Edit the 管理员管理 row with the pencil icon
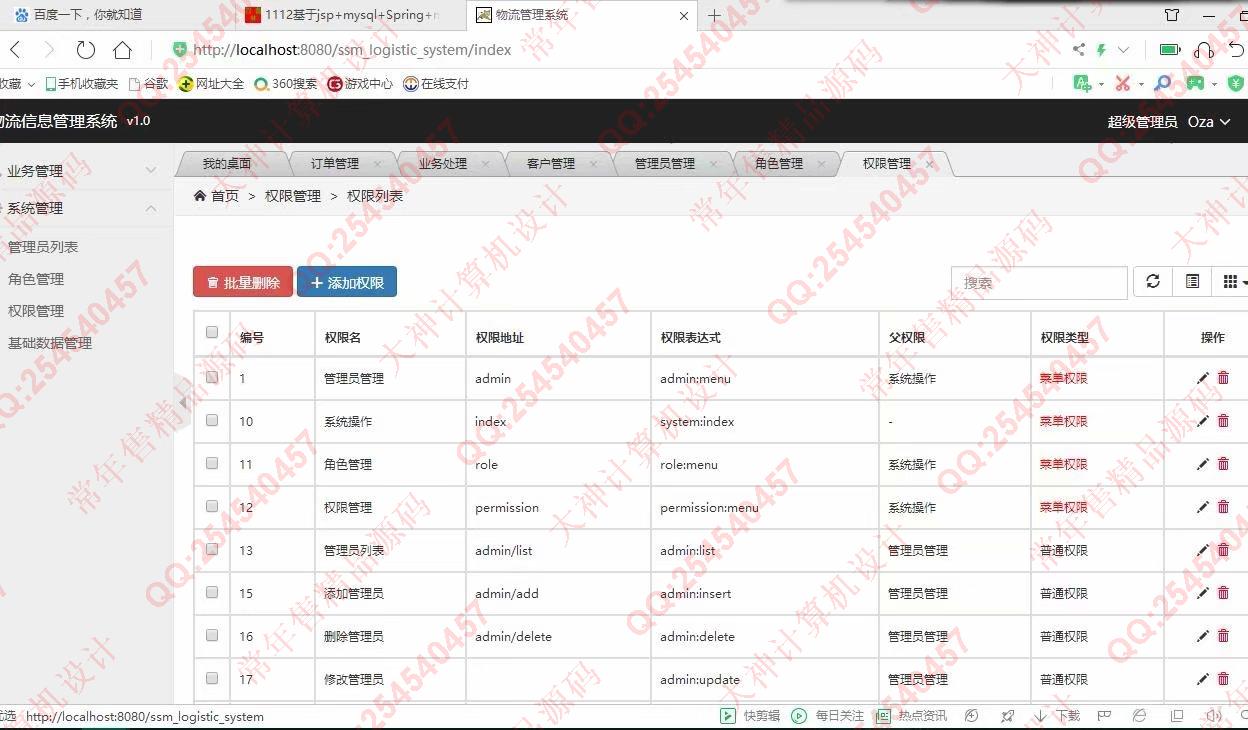 1203,378
